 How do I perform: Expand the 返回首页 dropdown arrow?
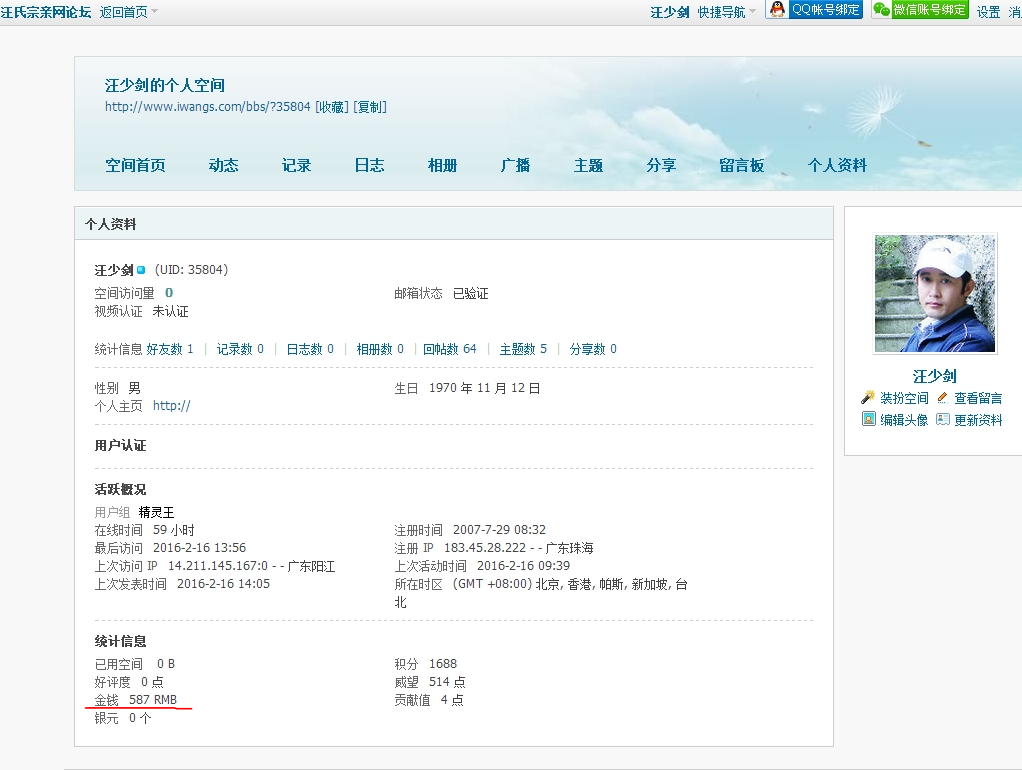pos(154,12)
